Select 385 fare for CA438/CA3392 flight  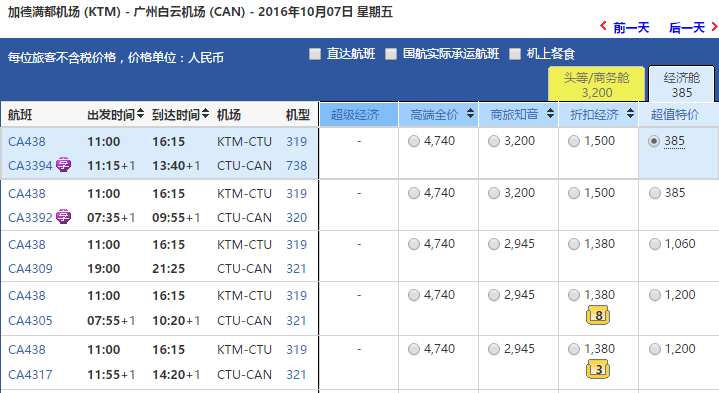click(x=654, y=193)
